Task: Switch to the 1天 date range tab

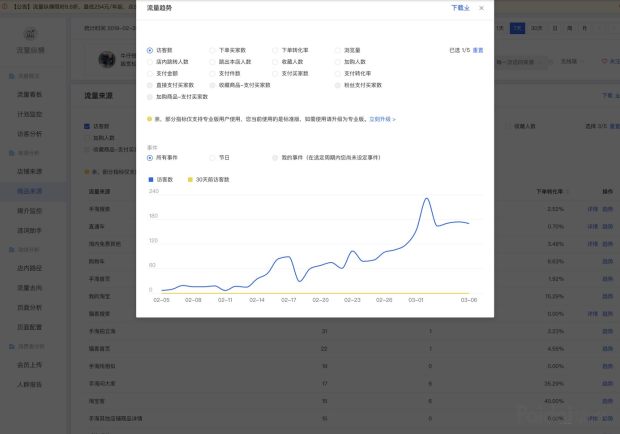Action: 500,28
